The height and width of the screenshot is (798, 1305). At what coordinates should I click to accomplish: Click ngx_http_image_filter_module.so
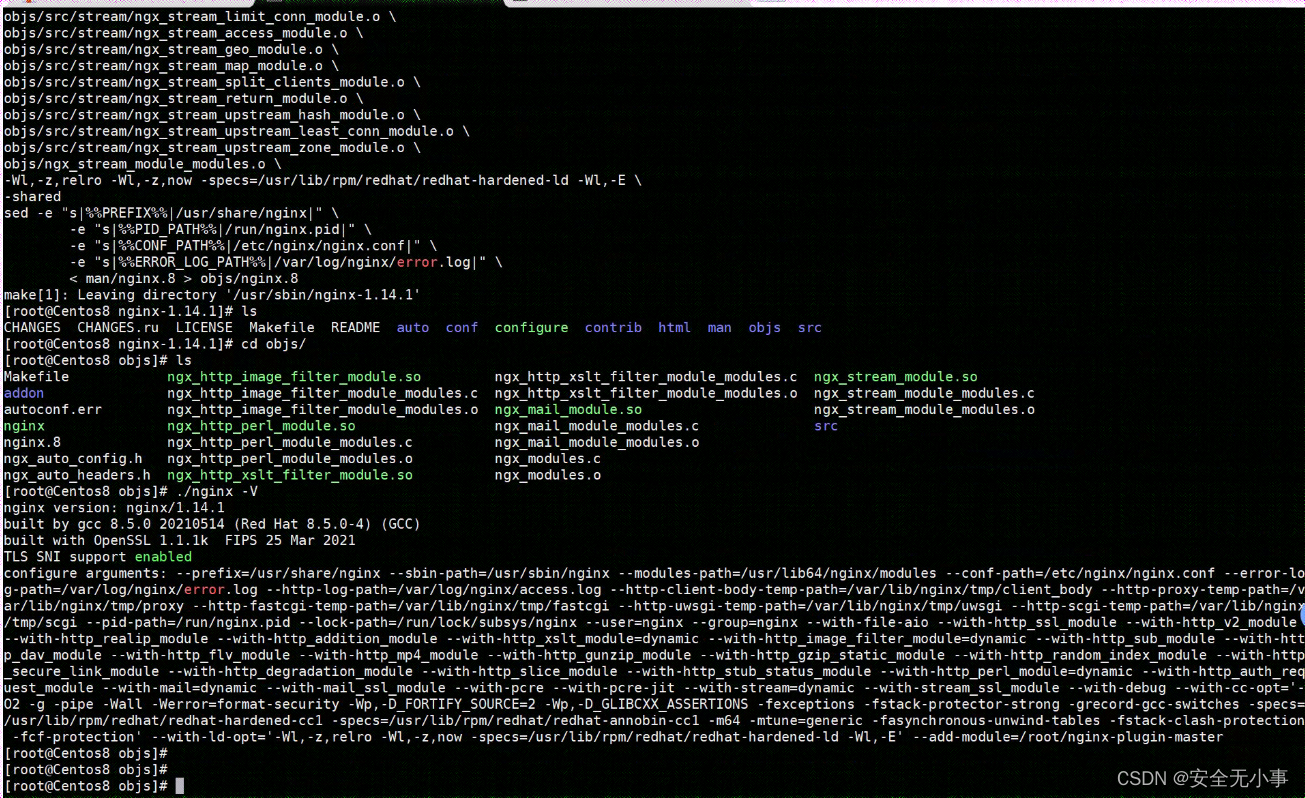(294, 377)
